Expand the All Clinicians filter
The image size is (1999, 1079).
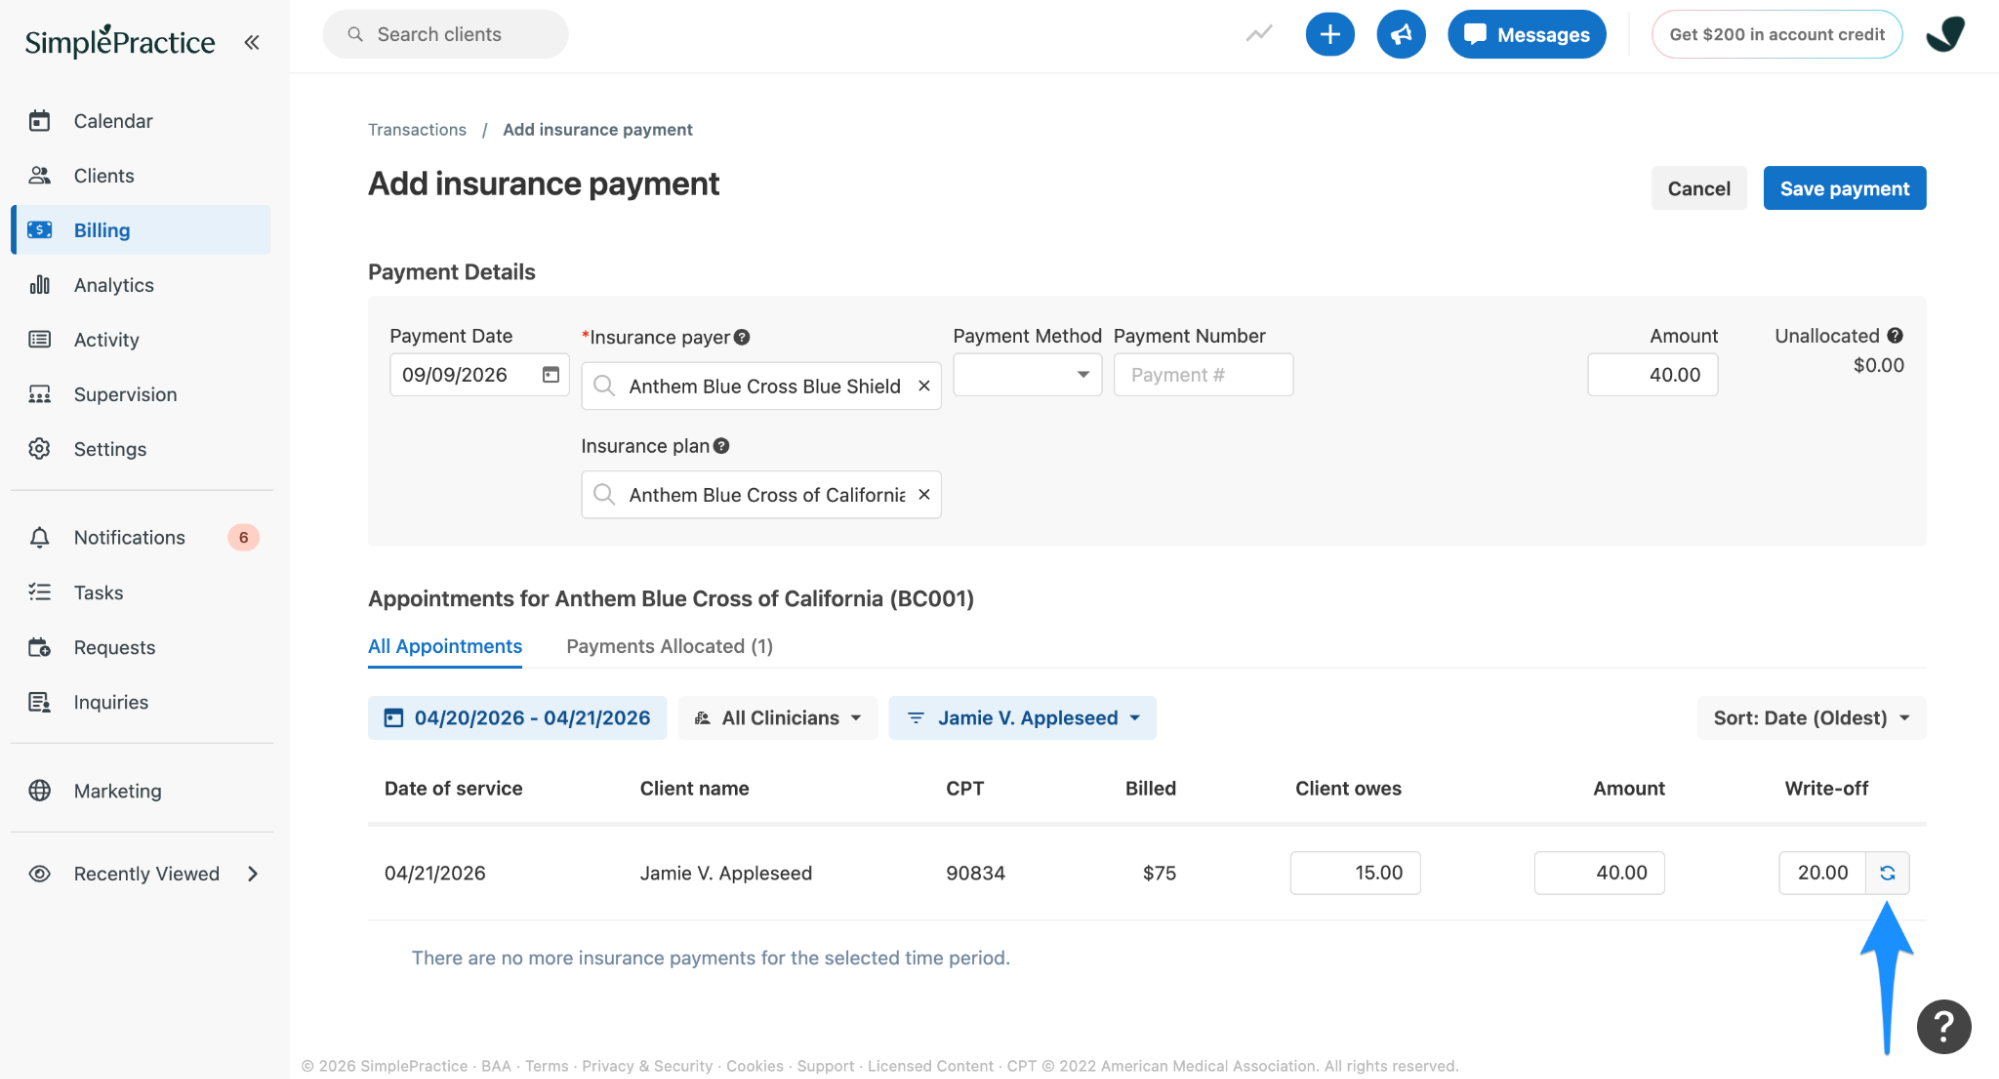(x=777, y=718)
